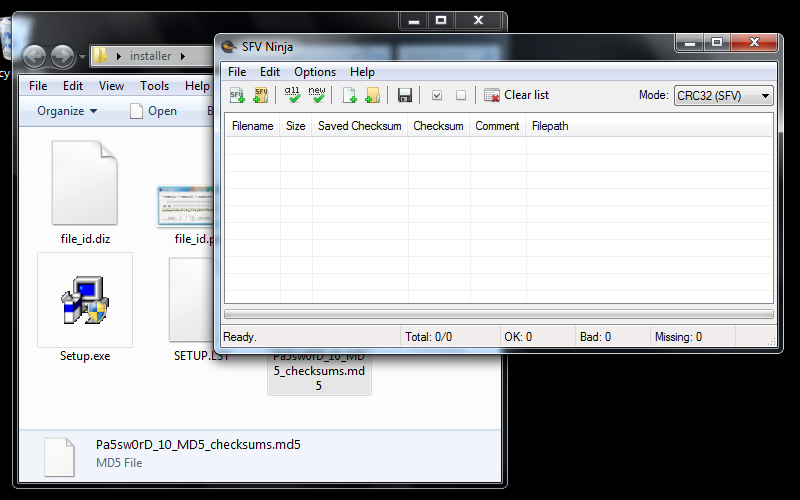The width and height of the screenshot is (800, 500).
Task: Click the Recycle Bin desktop icon
Action: point(5,41)
